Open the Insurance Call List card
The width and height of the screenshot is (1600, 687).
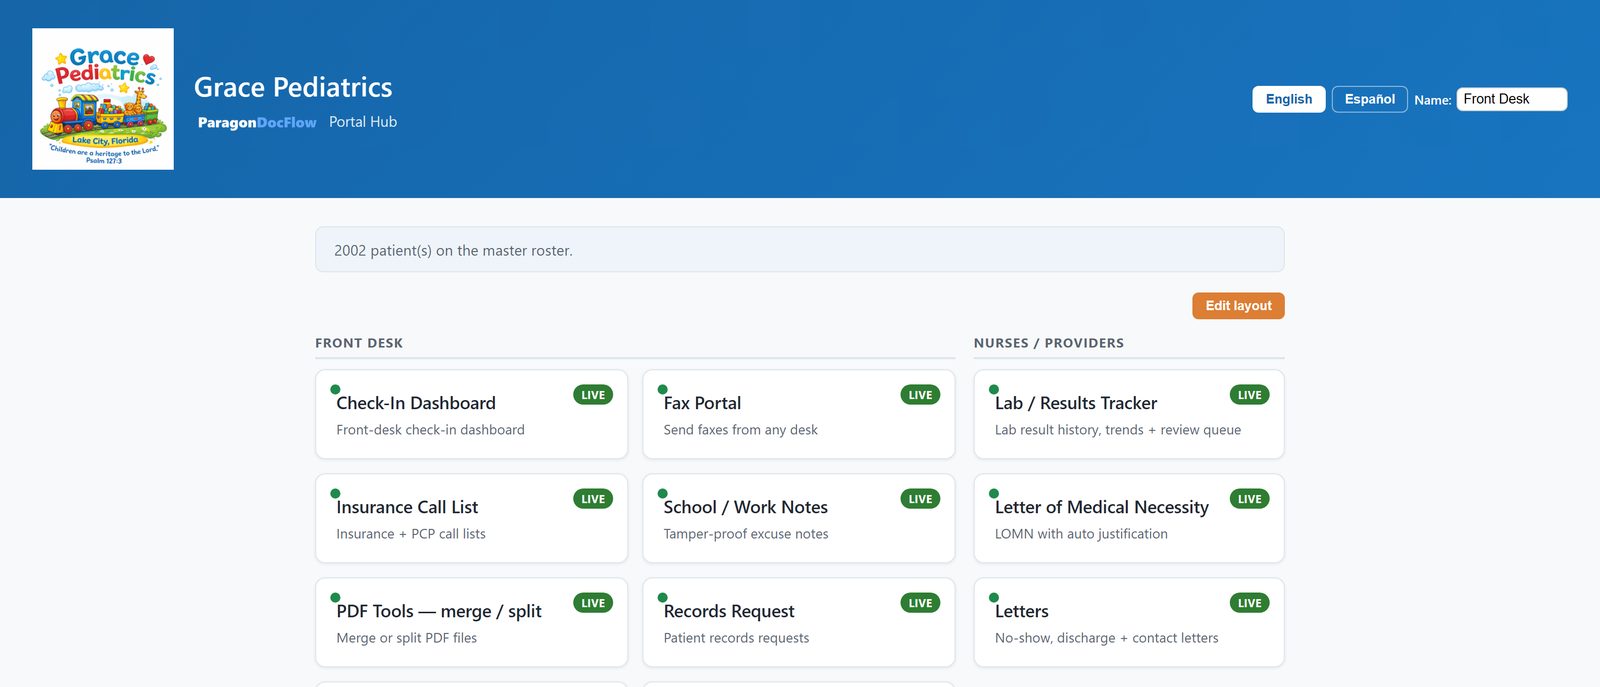click(471, 518)
